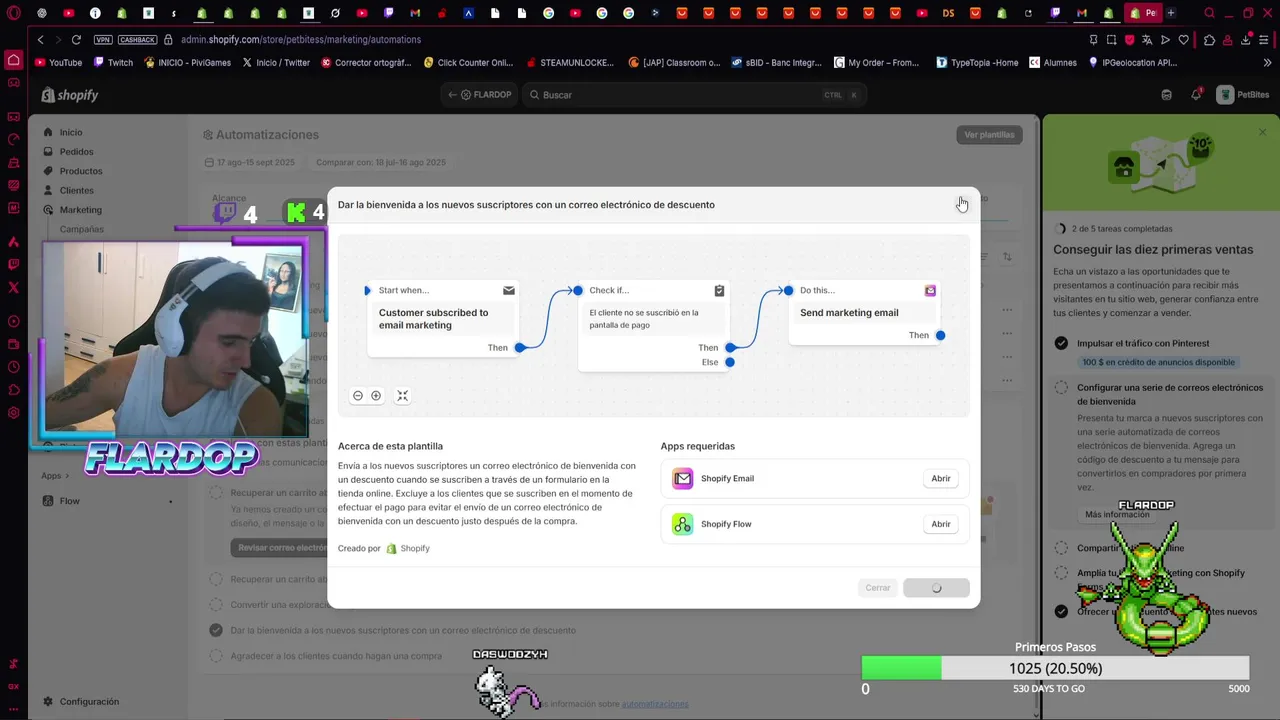Open Pedidos in the sidebar

click(76, 152)
